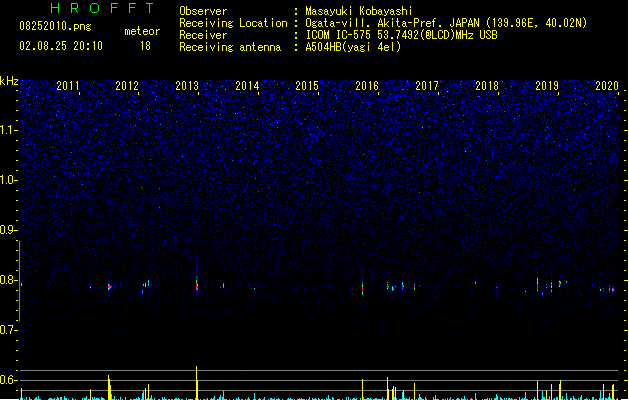Click the 2014 time marker

pyautogui.click(x=247, y=86)
